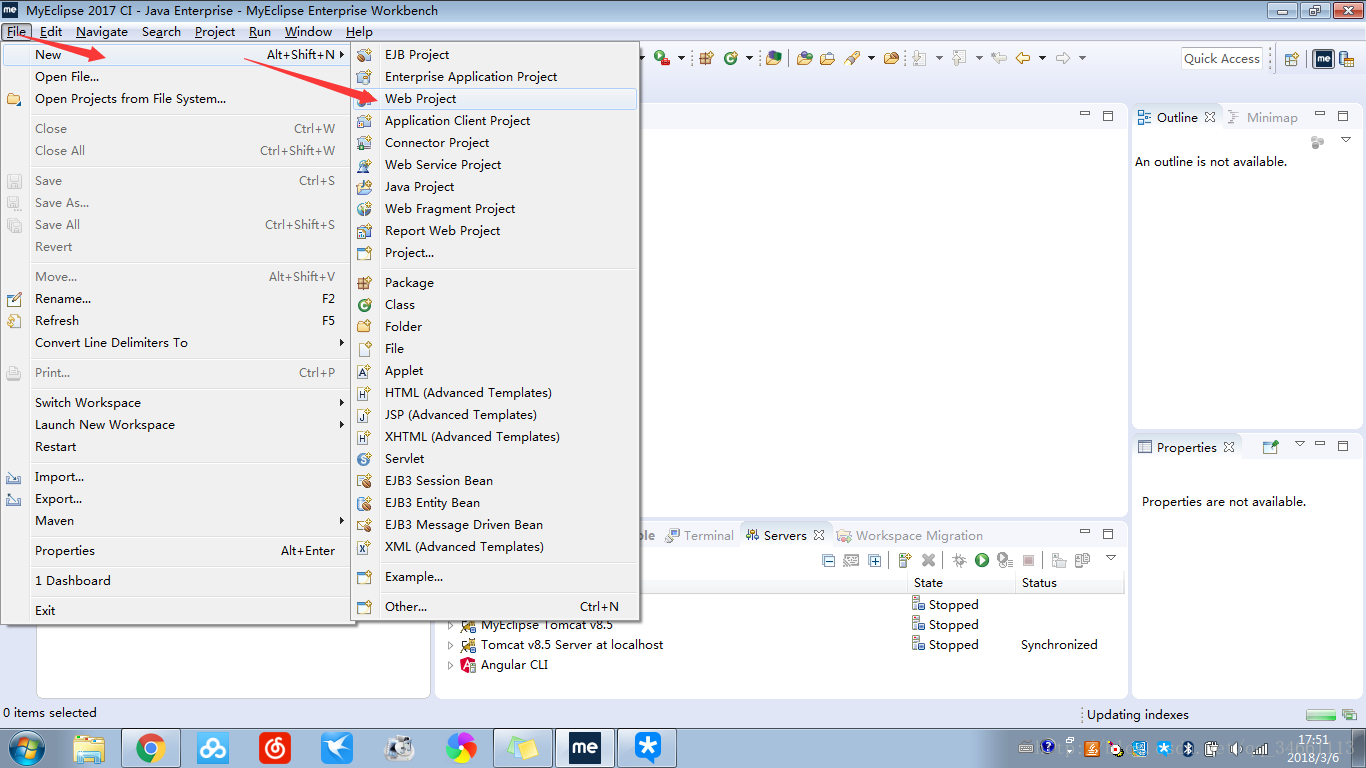Choose Web Project in the New submenu
The height and width of the screenshot is (768, 1366).
point(495,98)
